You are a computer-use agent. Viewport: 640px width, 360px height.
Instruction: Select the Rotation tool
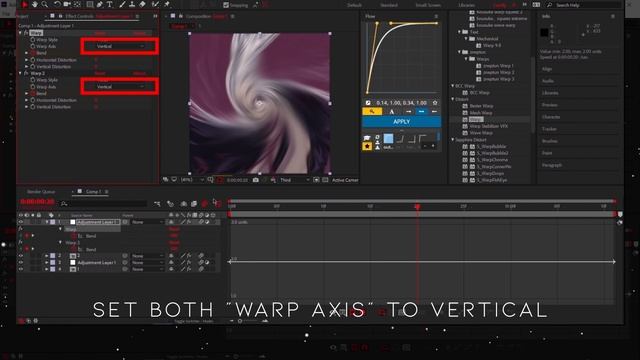click(x=57, y=4)
